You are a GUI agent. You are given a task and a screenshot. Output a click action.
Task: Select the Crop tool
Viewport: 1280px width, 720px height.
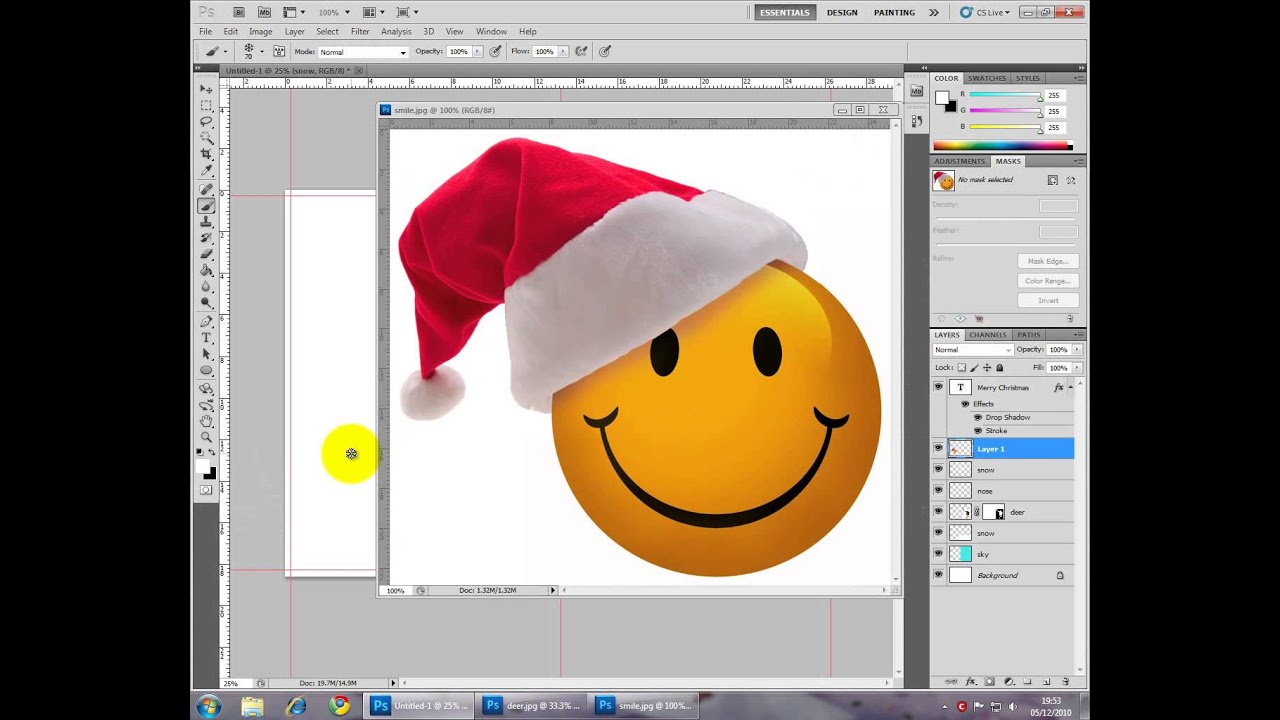207,154
